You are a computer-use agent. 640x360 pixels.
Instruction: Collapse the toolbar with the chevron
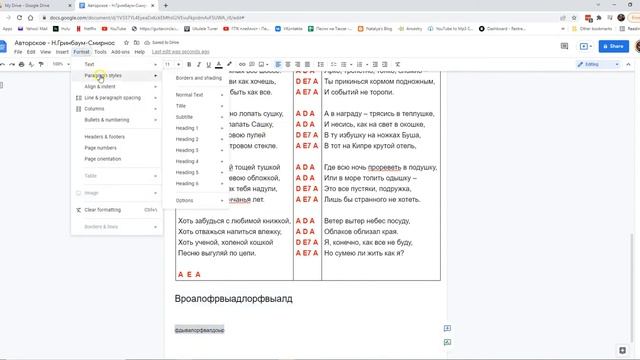(629, 64)
